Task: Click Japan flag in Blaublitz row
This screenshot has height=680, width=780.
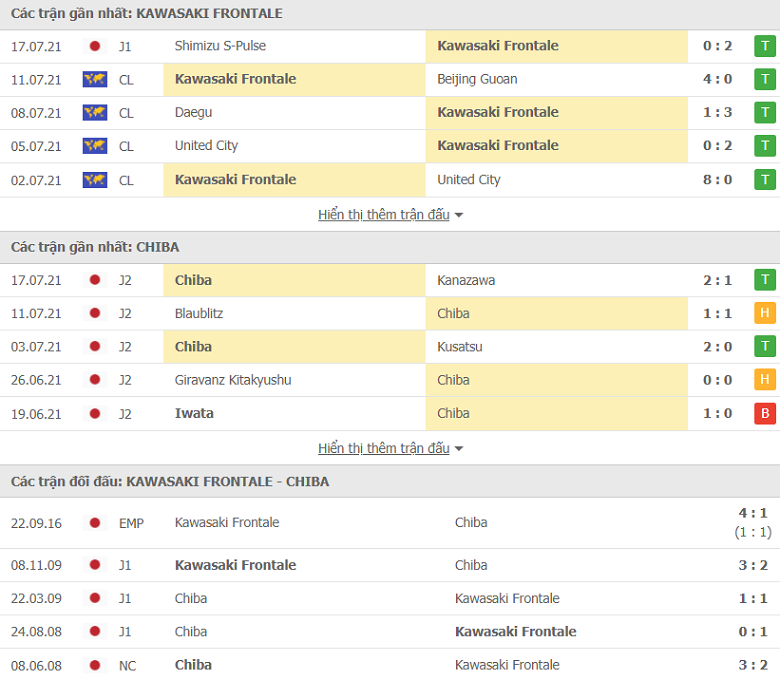Action: (x=95, y=313)
